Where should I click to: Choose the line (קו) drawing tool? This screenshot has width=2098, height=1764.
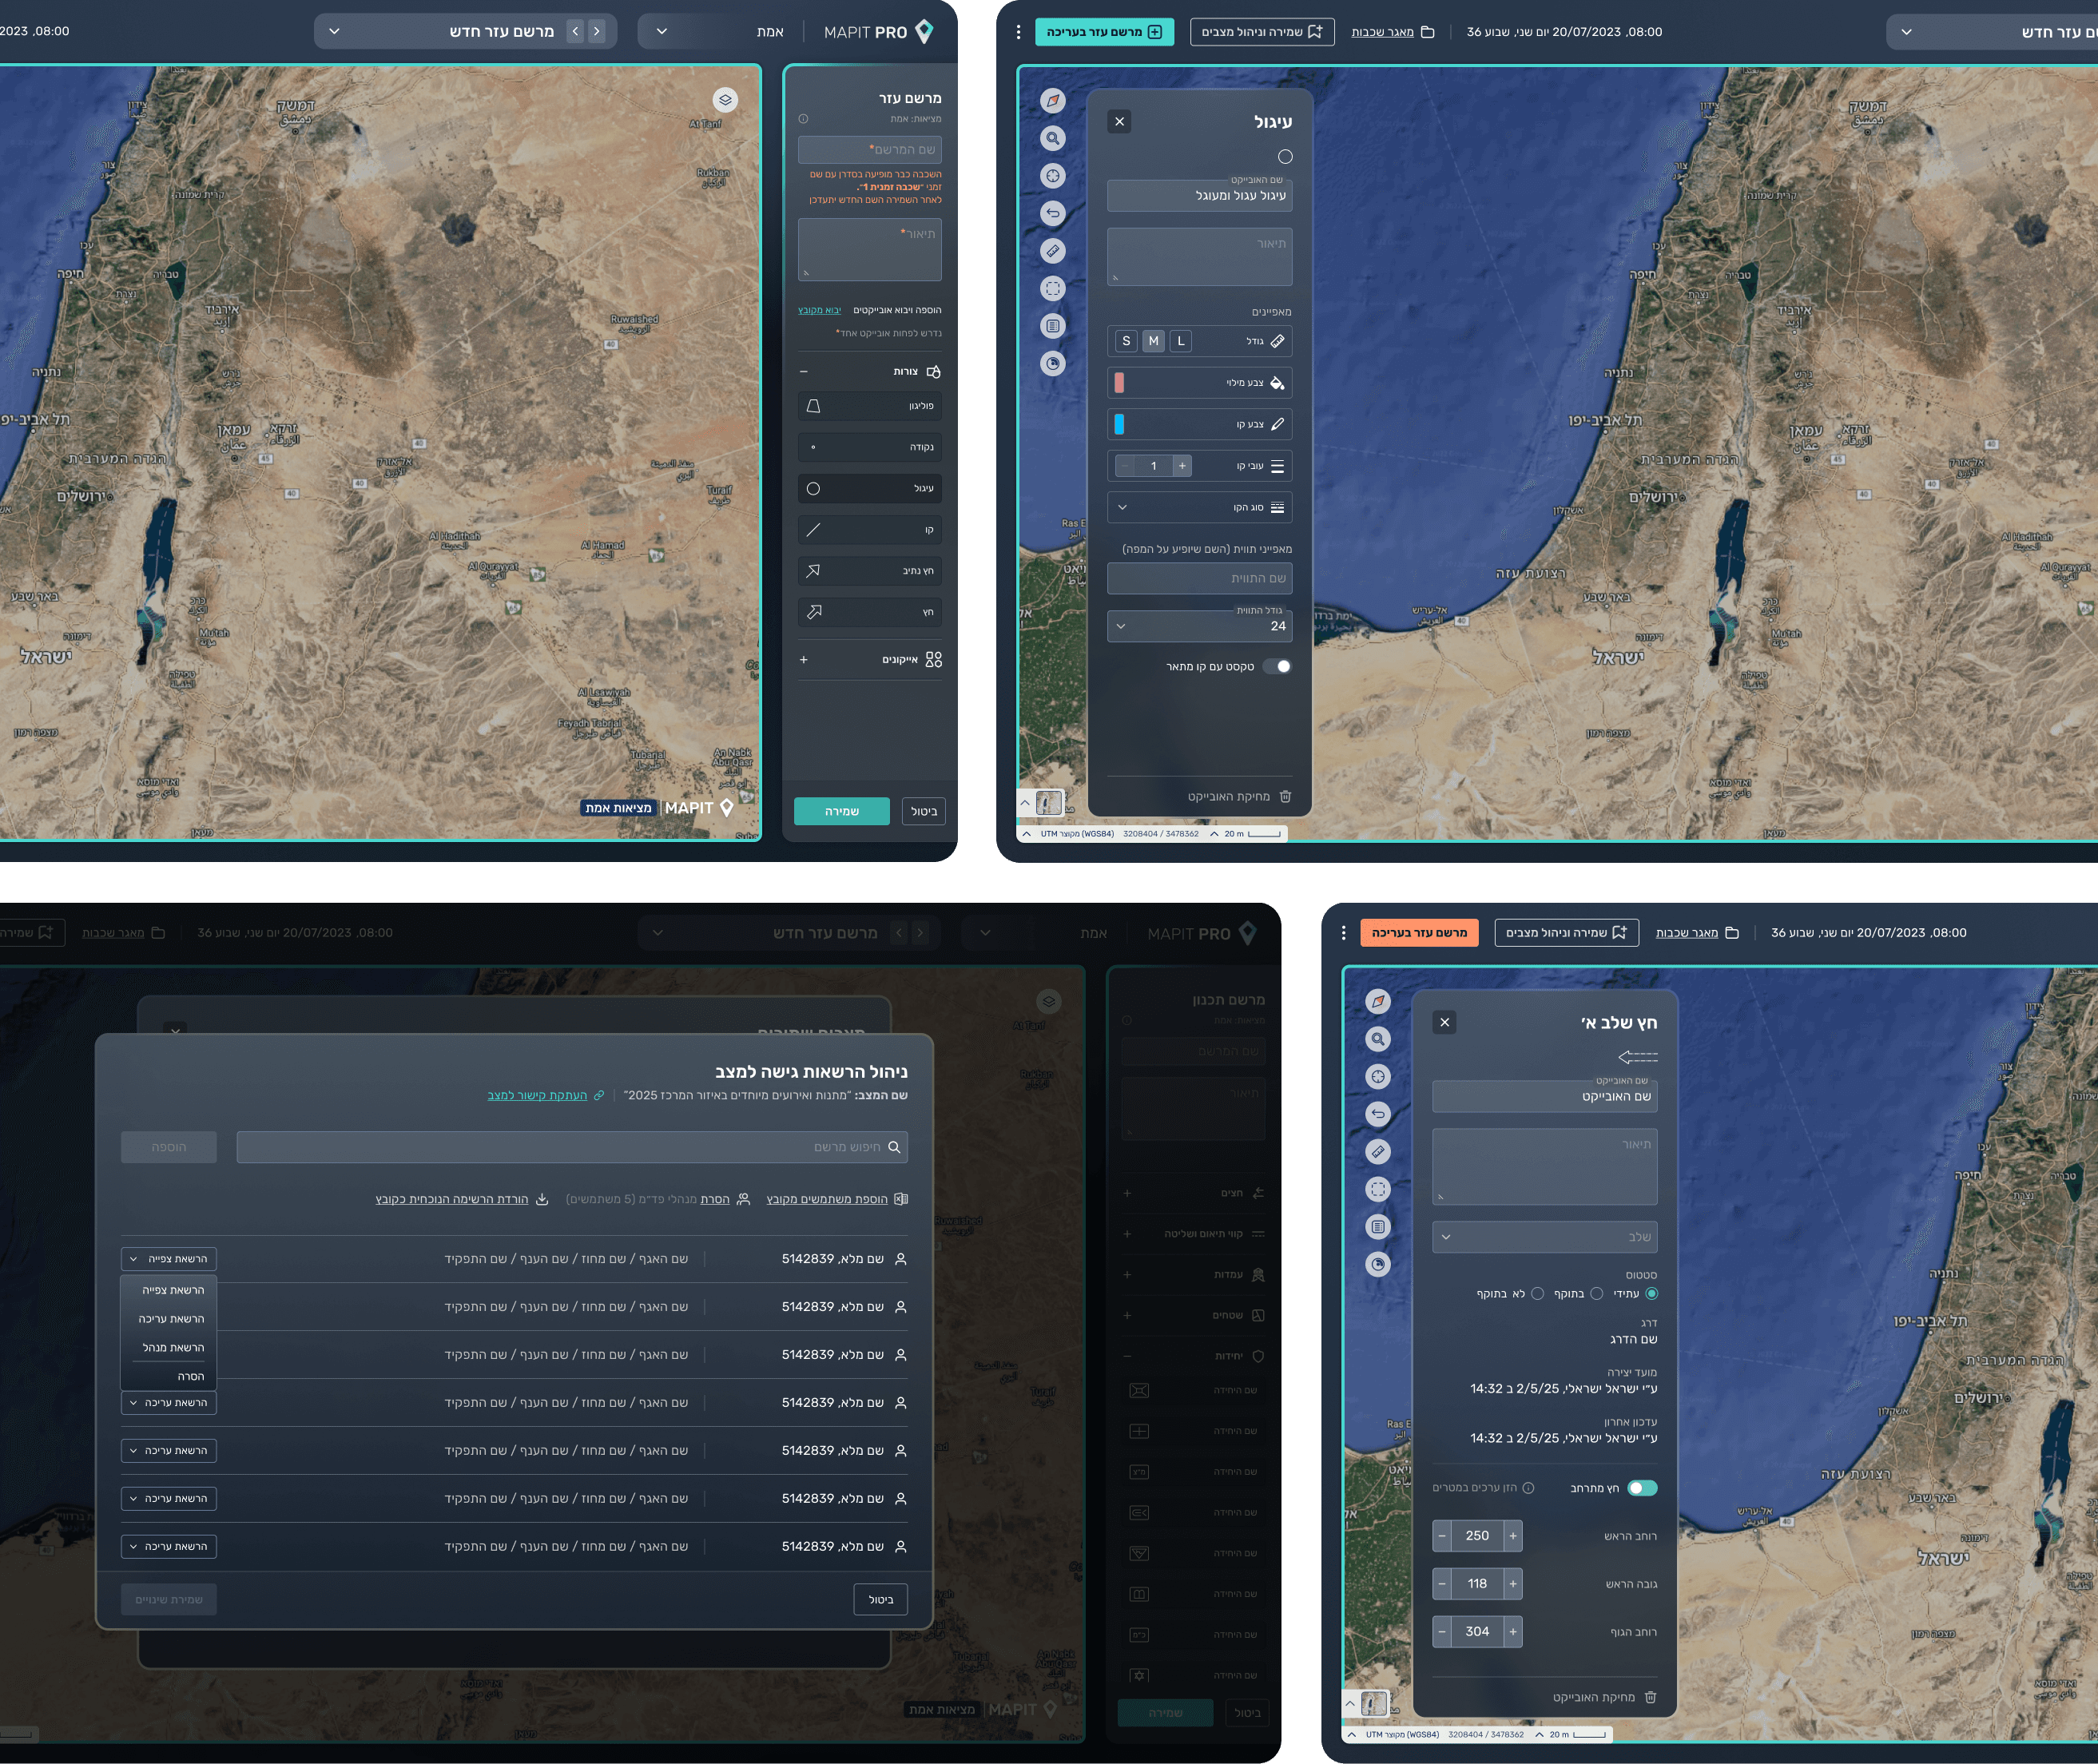(x=869, y=530)
